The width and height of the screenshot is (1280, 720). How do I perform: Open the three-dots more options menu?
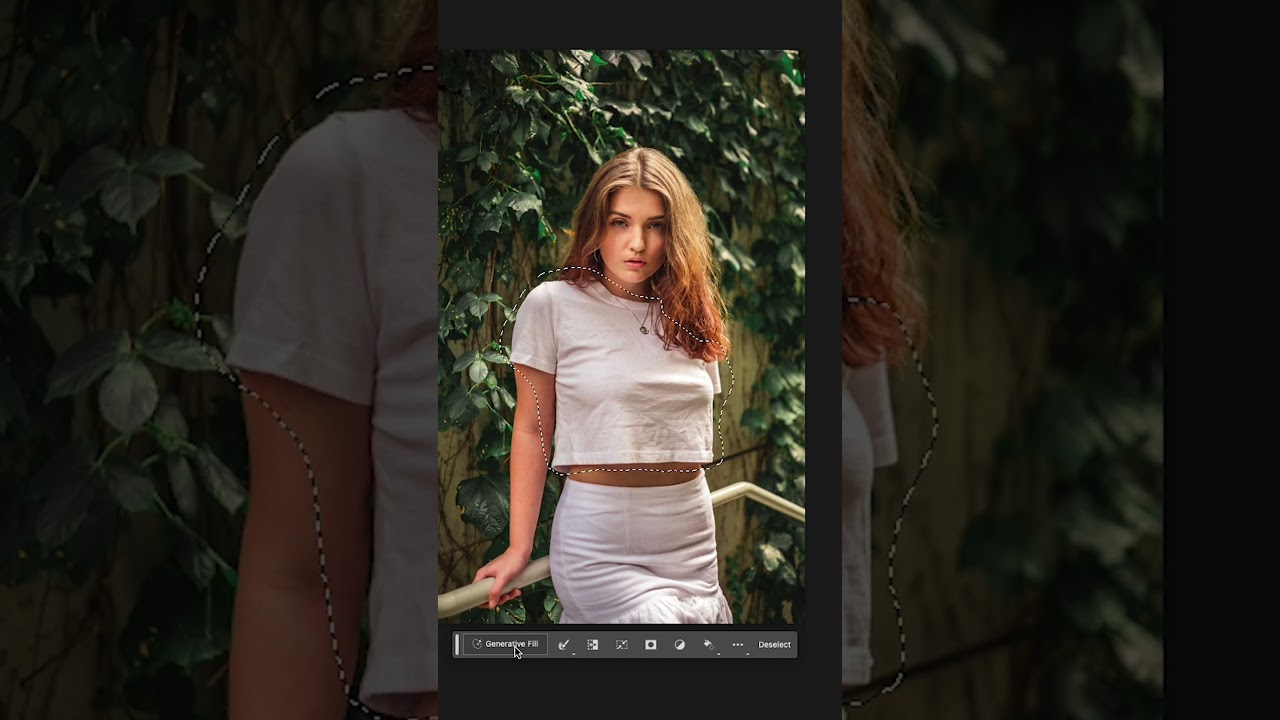tap(738, 645)
